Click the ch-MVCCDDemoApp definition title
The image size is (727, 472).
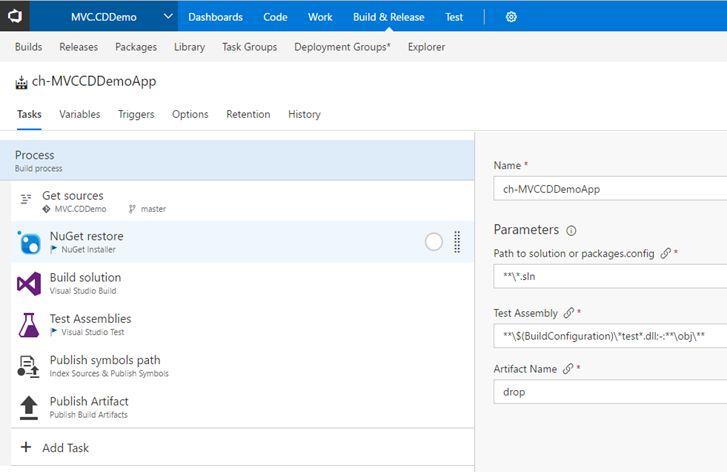[94, 81]
